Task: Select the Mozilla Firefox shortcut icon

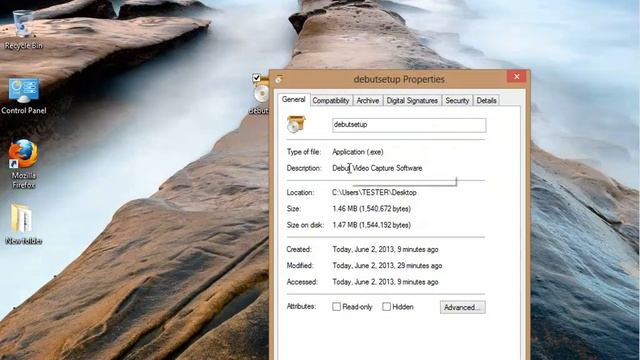Action: coord(23,164)
